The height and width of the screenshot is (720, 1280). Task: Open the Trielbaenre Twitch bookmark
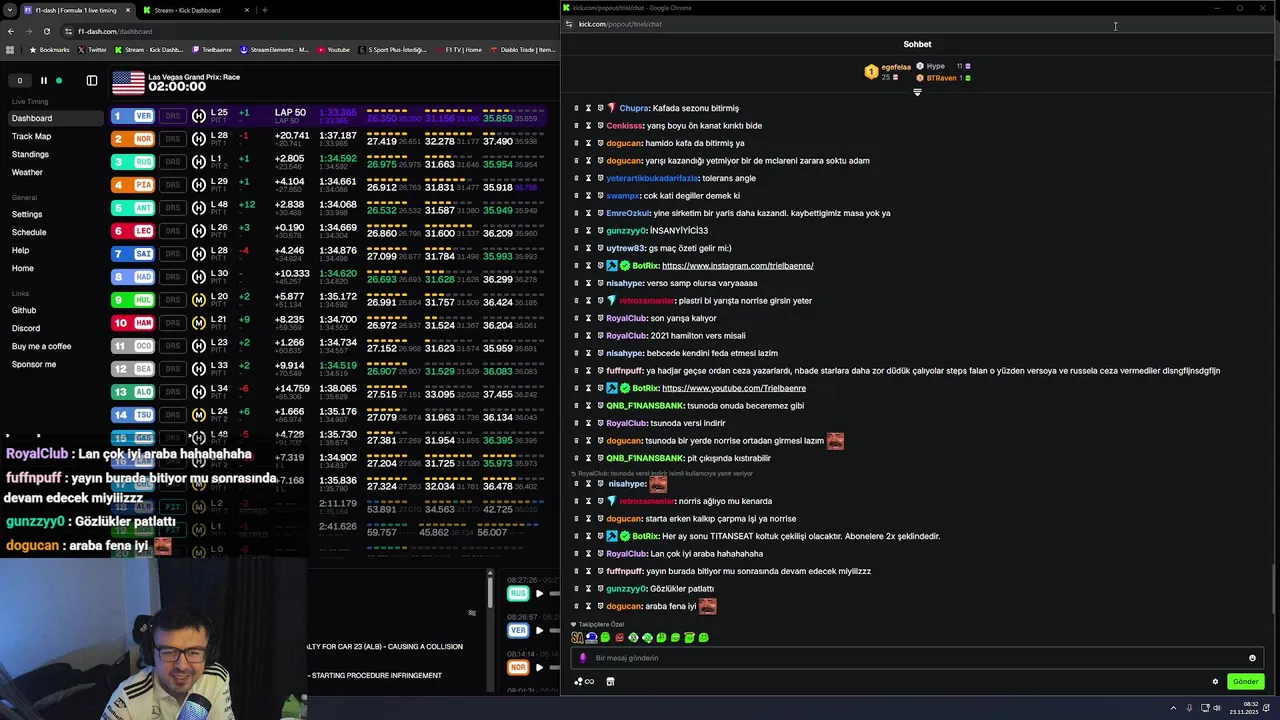point(212,49)
